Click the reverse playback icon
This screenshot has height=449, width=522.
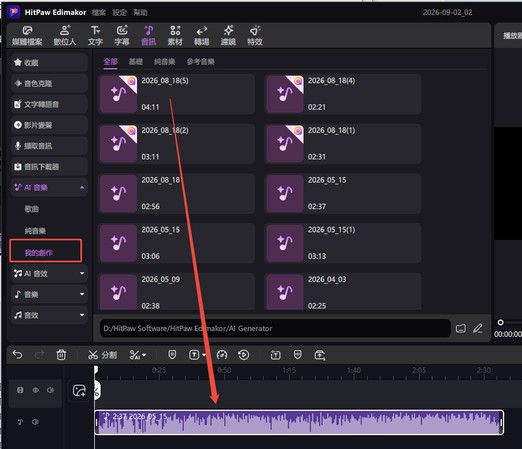tap(244, 355)
